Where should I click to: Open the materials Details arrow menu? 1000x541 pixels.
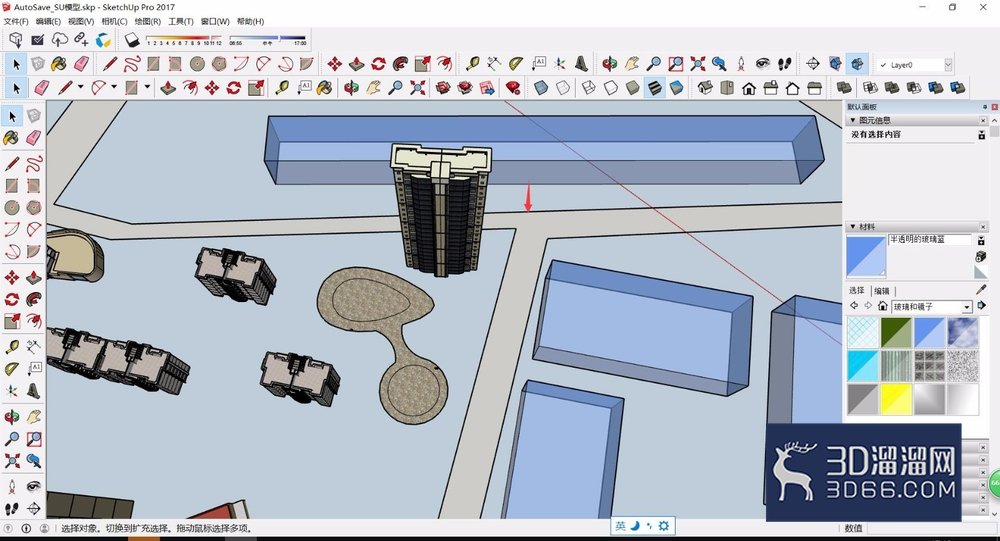tap(982, 306)
